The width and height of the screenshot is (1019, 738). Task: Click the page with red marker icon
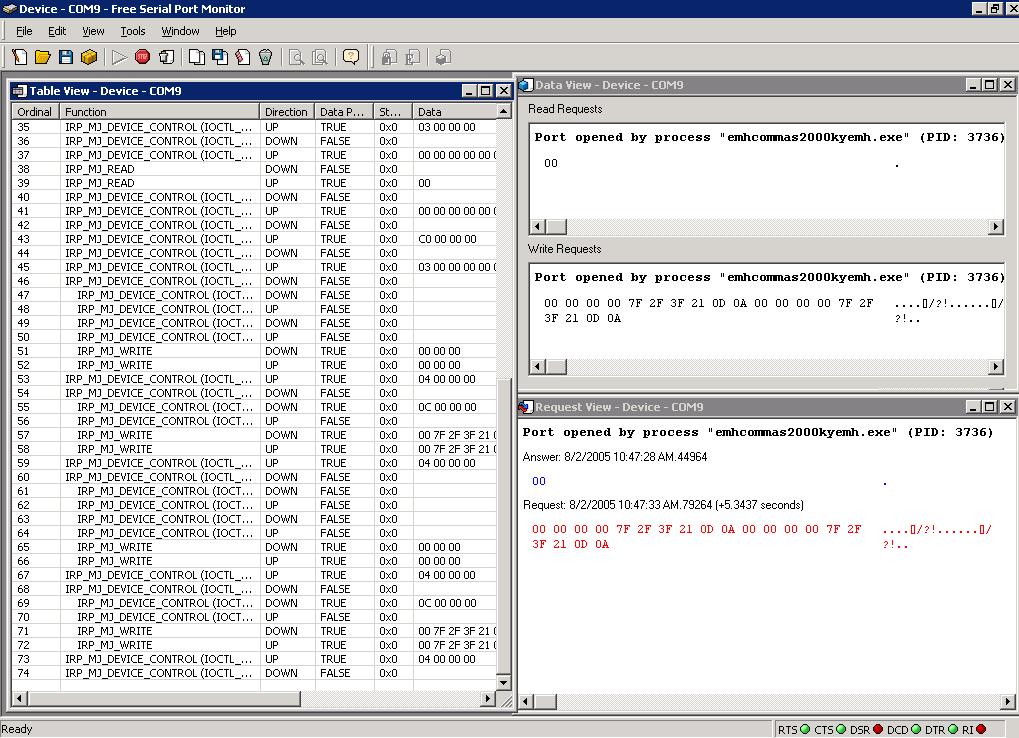tap(242, 57)
